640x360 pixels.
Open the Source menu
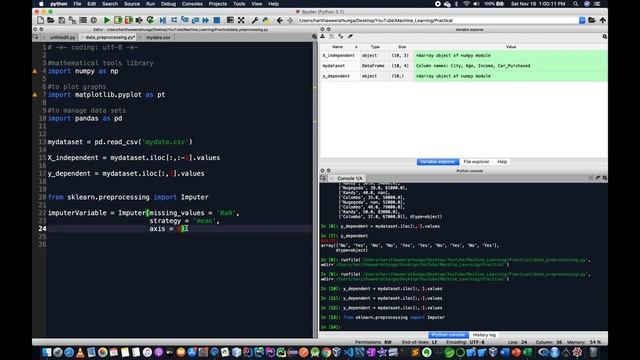pyautogui.click(x=132, y=4)
